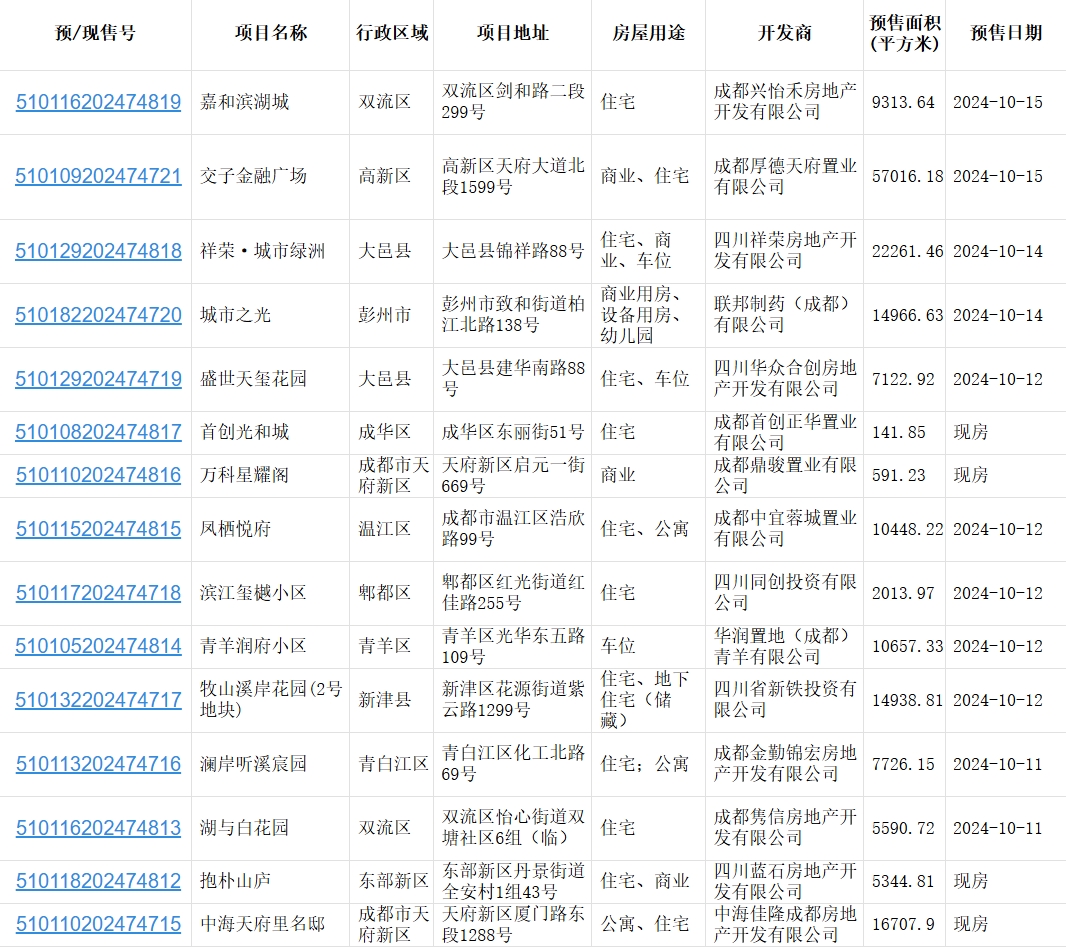
Task: Open presale number 510116202474819 link
Action: pos(99,102)
